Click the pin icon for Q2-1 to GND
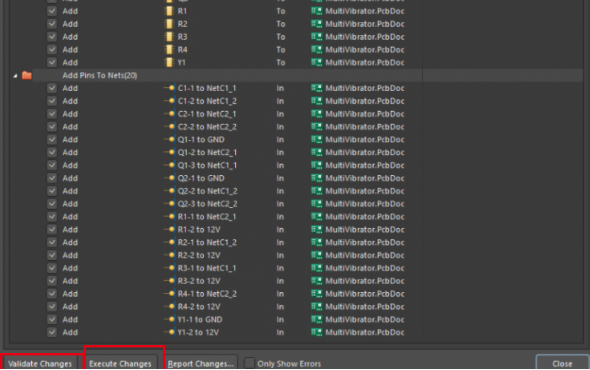Viewport: 590px width, 370px height. tap(170, 178)
